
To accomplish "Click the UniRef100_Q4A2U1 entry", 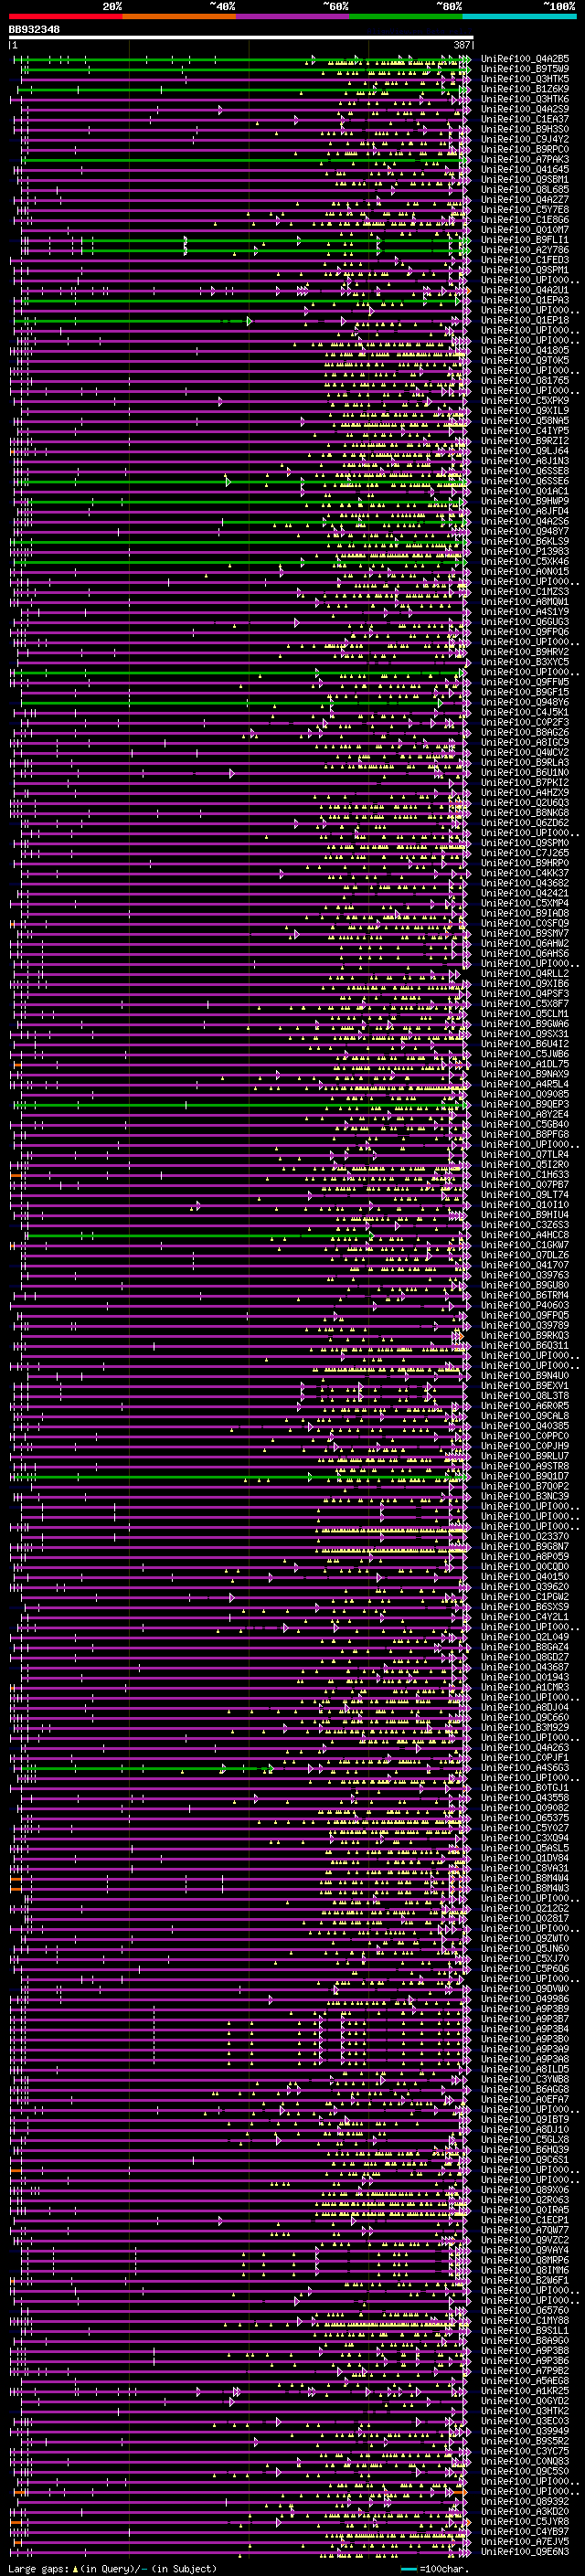I will tap(525, 290).
